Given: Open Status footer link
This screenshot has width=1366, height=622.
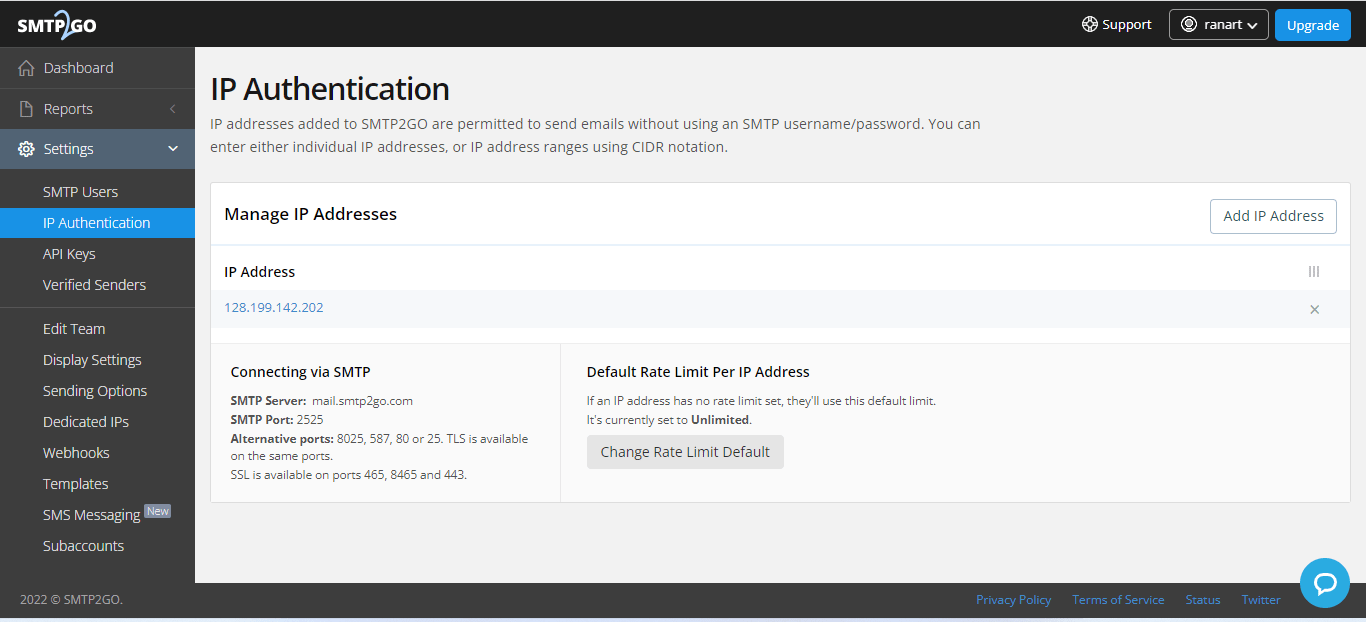Looking at the screenshot, I should point(1203,600).
